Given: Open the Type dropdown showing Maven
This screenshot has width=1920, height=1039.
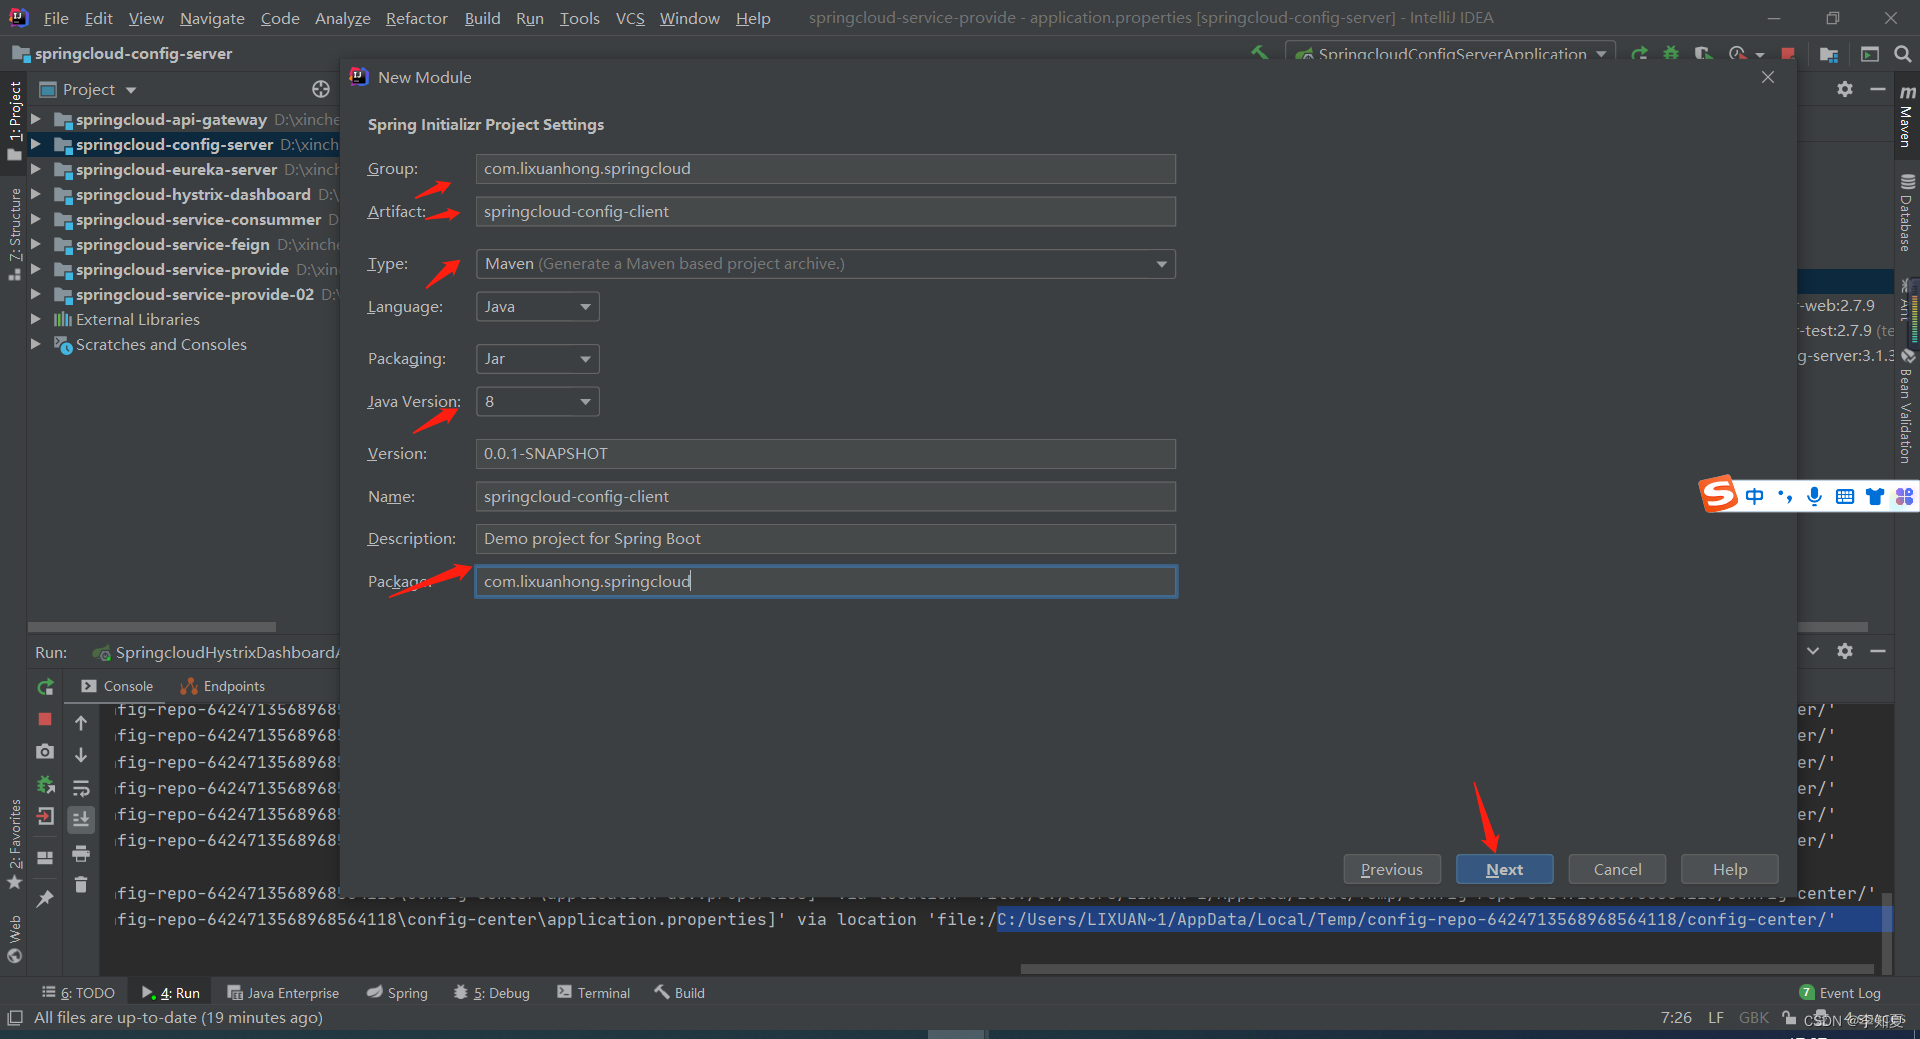Looking at the screenshot, I should 826,264.
